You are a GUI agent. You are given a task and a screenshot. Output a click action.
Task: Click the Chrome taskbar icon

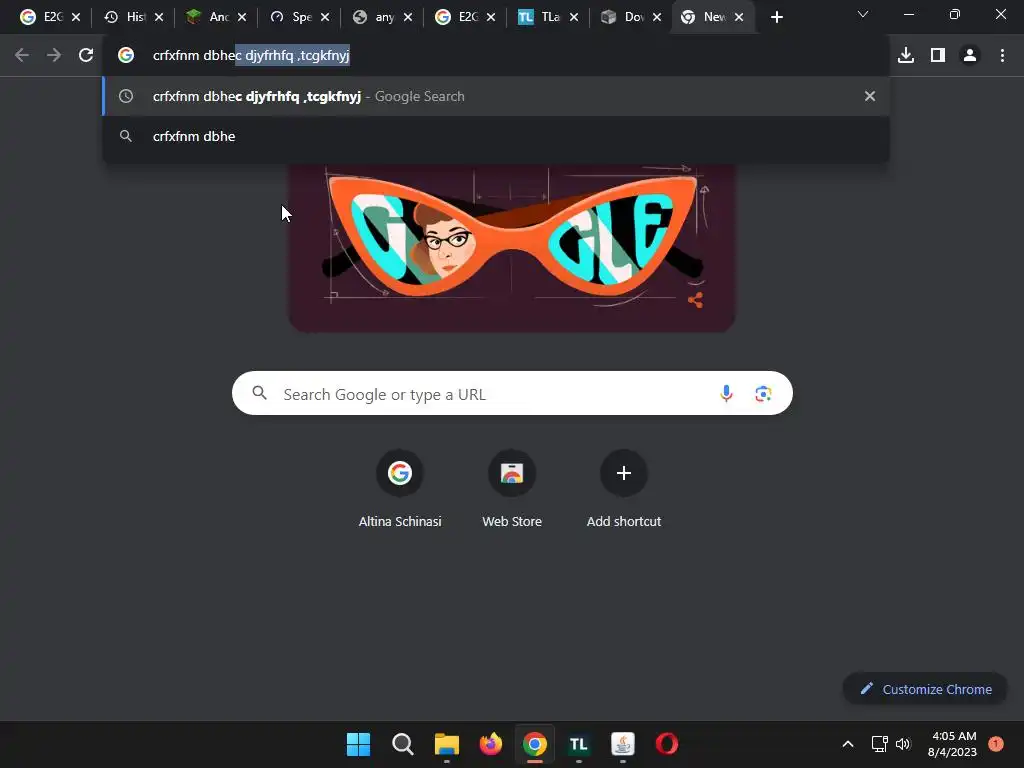pyautogui.click(x=535, y=744)
